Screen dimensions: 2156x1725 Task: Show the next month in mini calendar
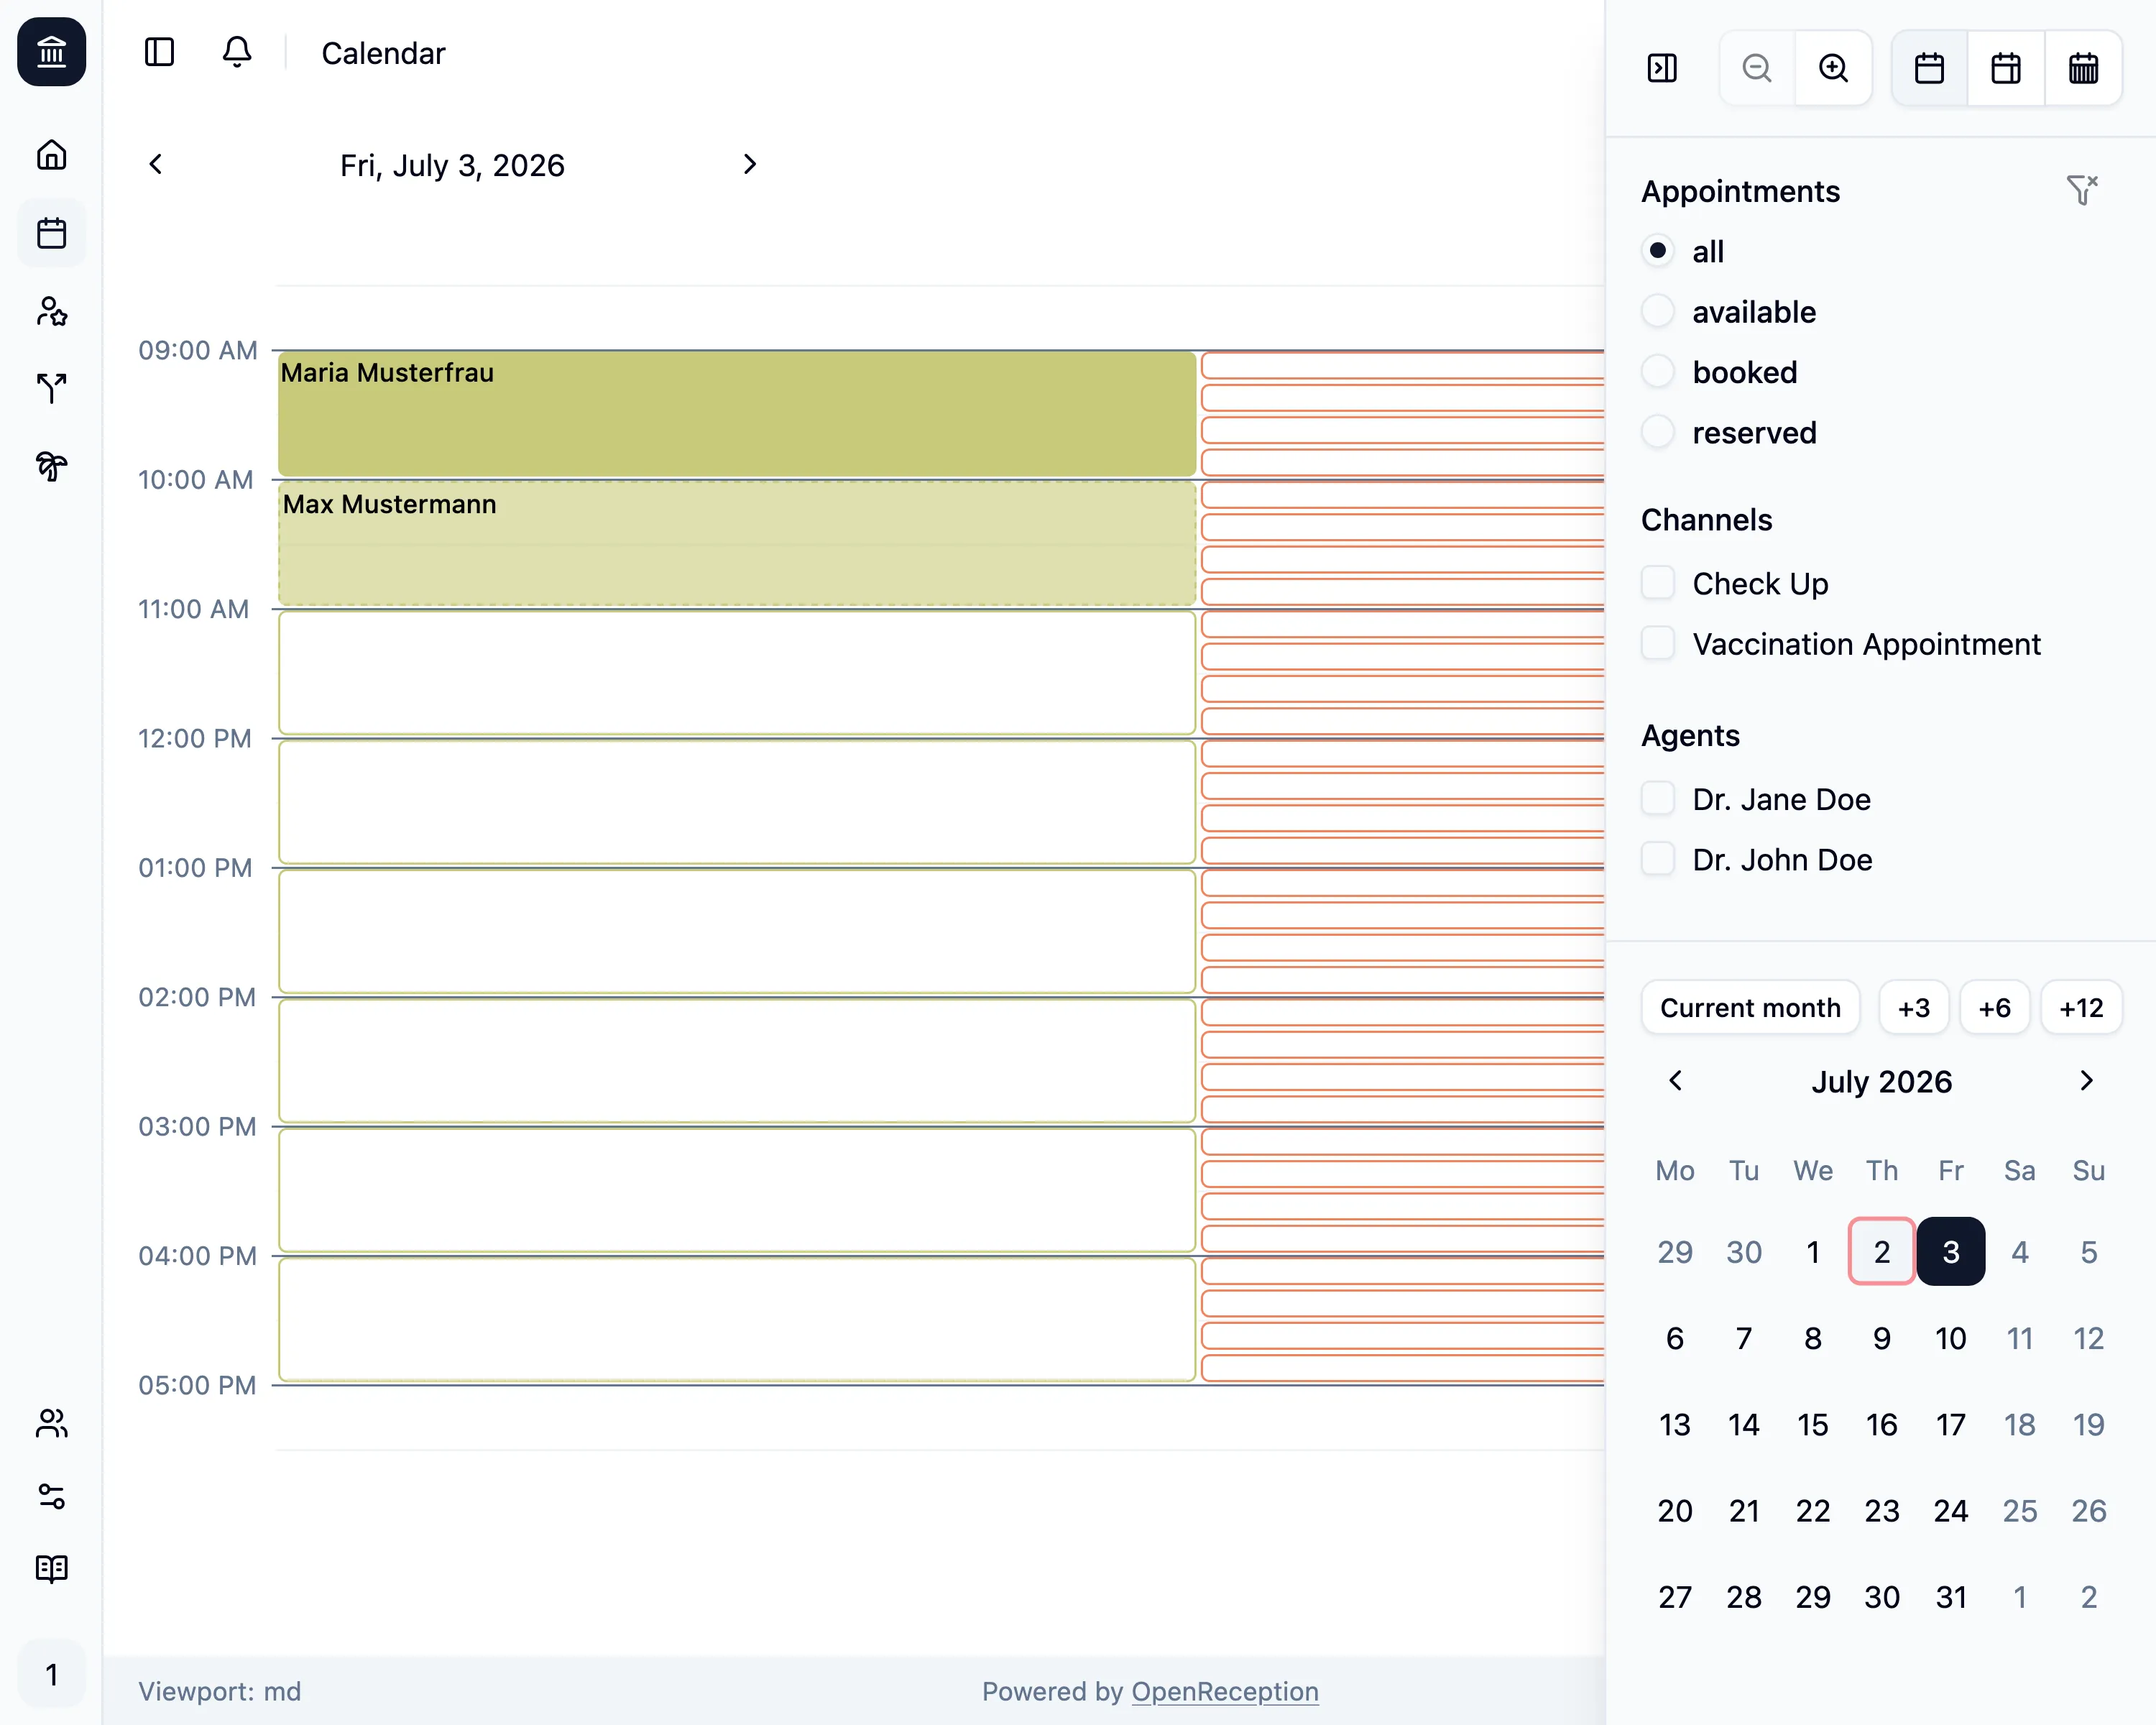pos(2086,1081)
